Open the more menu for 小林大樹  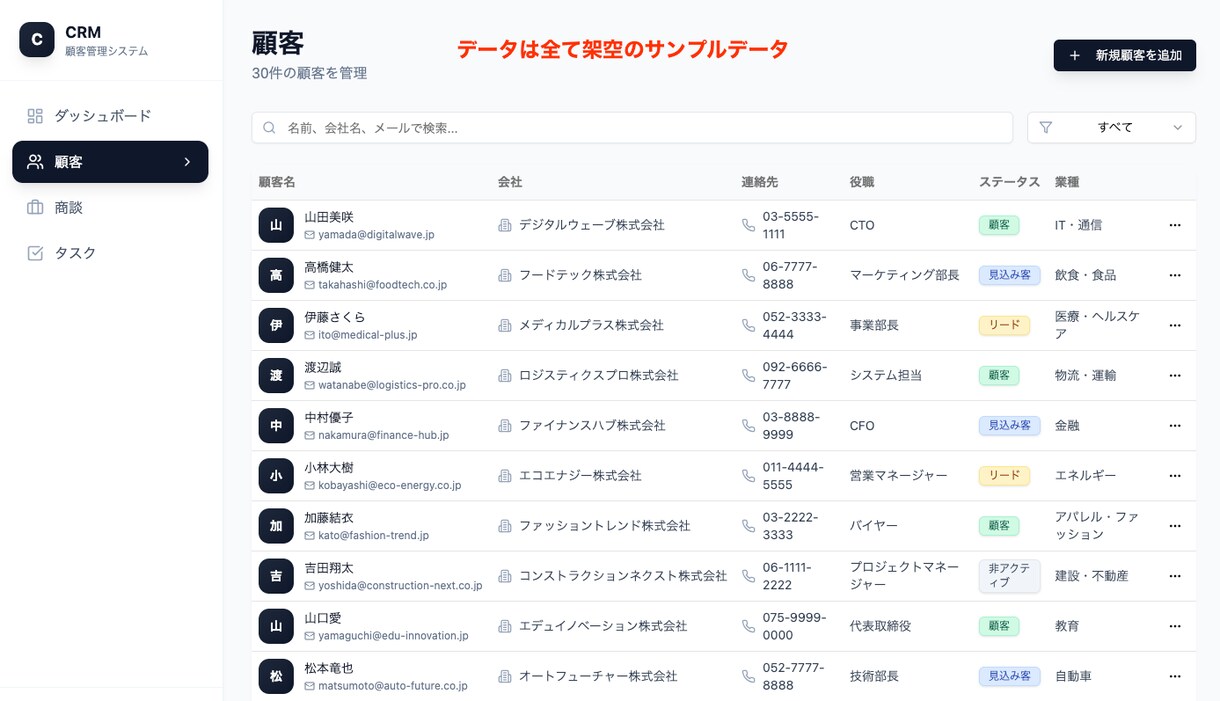1175,476
